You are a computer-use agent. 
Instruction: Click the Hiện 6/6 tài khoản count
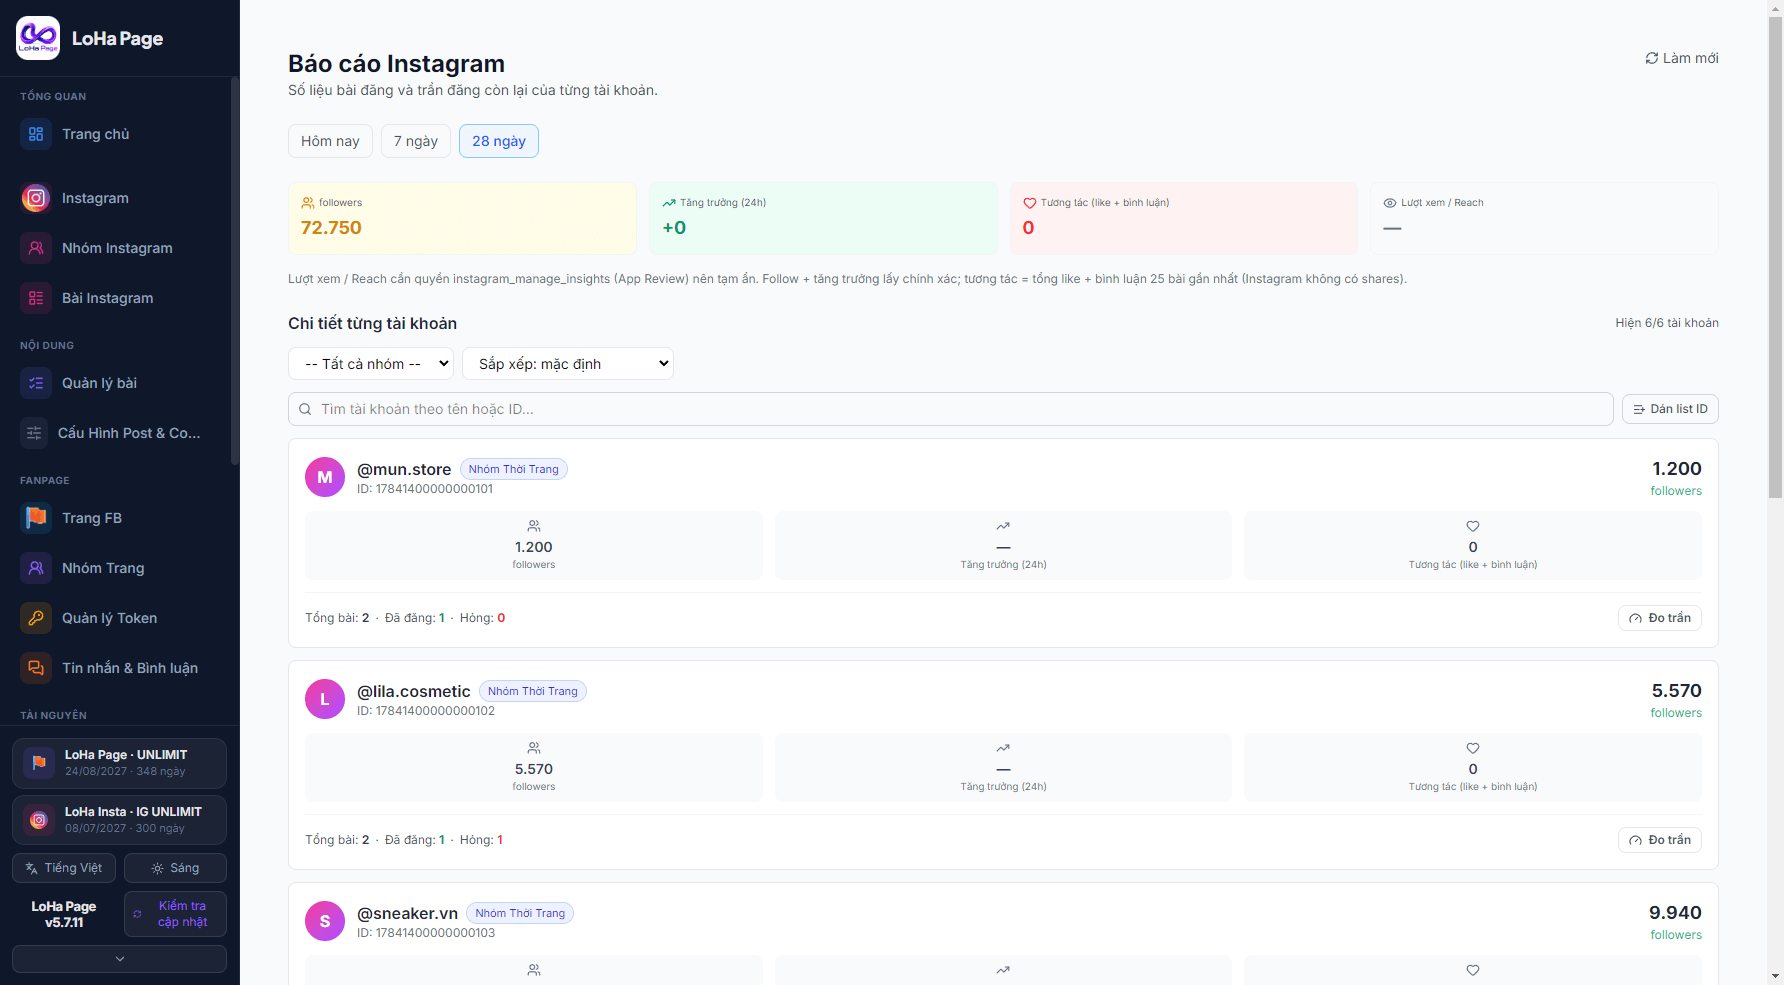point(1667,323)
